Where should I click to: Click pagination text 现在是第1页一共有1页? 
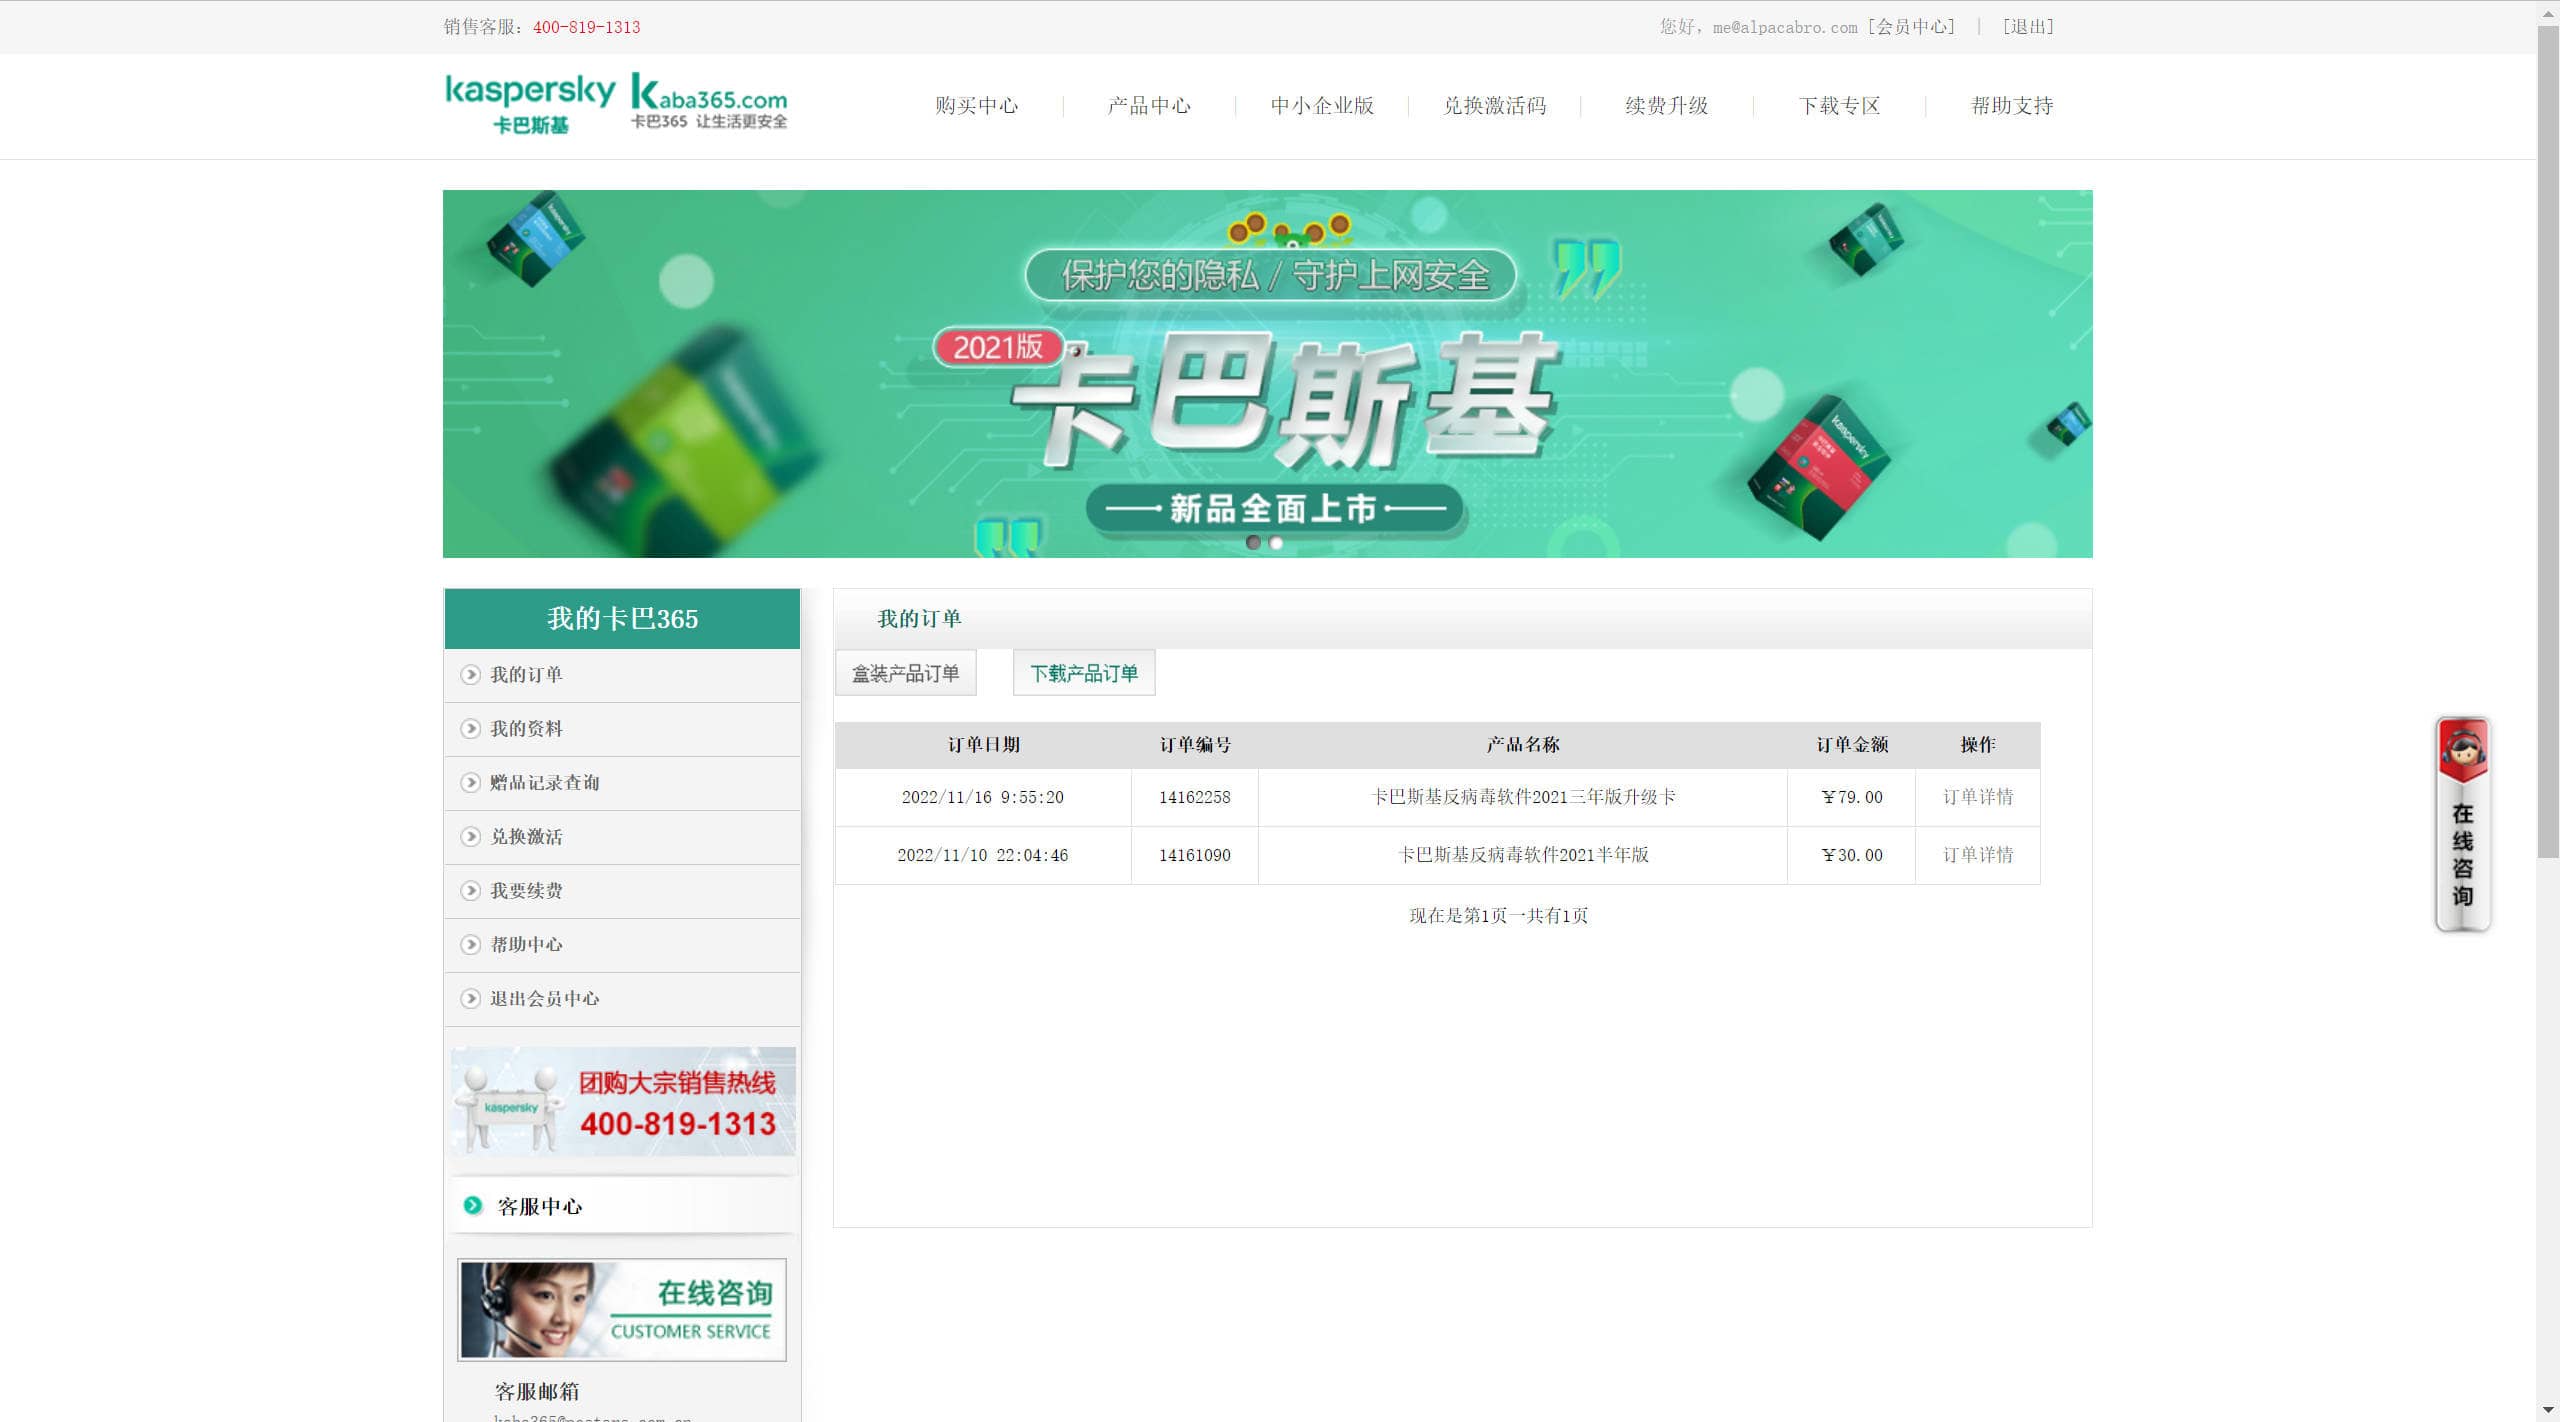point(1498,915)
